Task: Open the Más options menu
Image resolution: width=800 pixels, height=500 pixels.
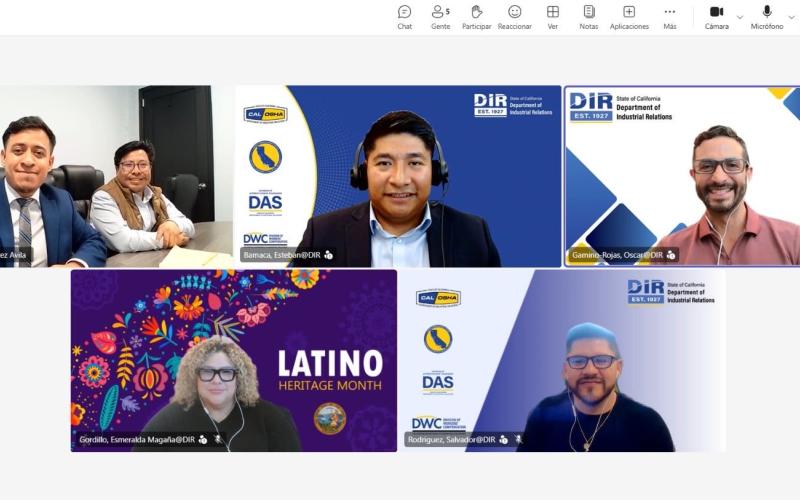Action: point(670,17)
